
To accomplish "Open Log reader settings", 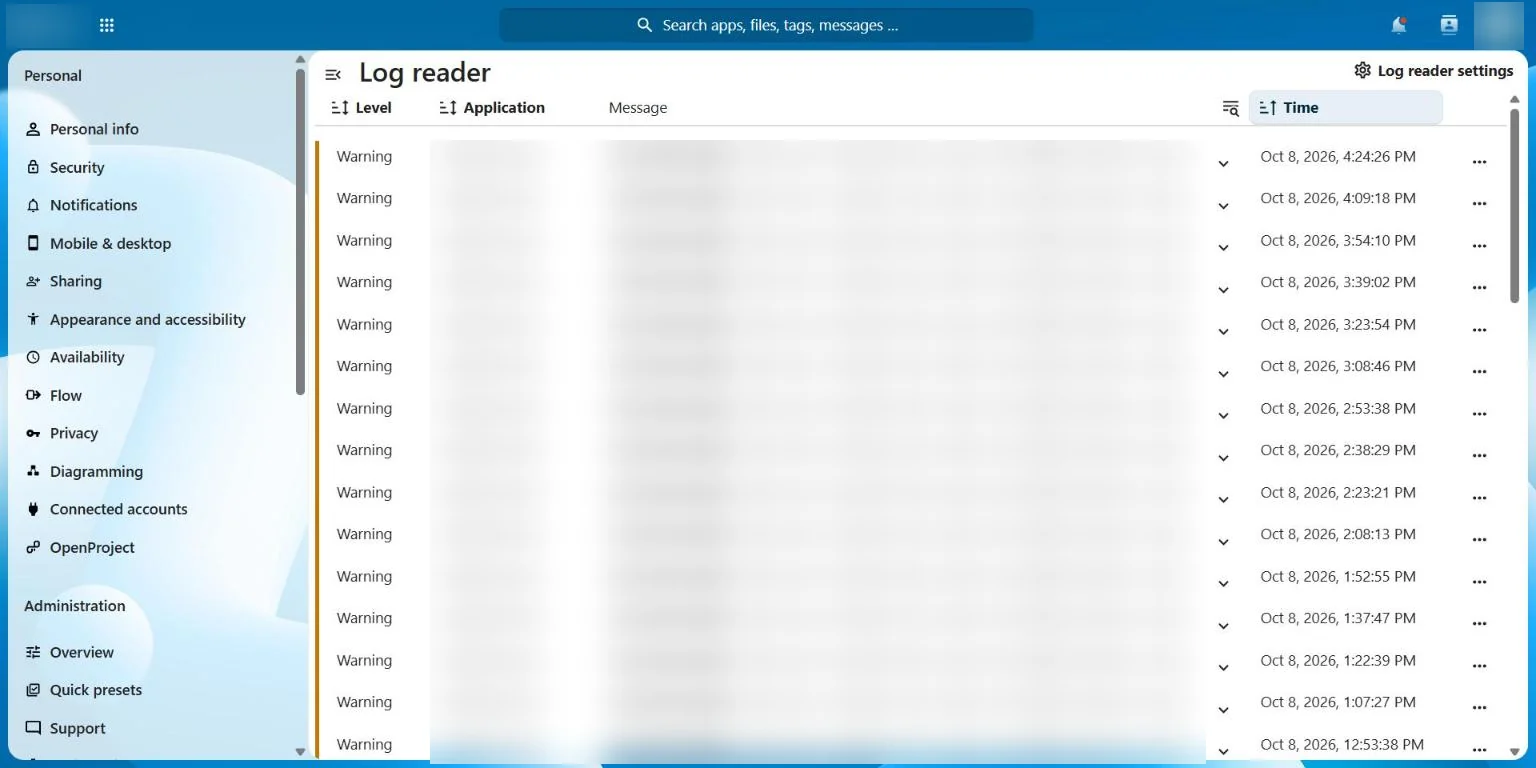I will (1433, 71).
